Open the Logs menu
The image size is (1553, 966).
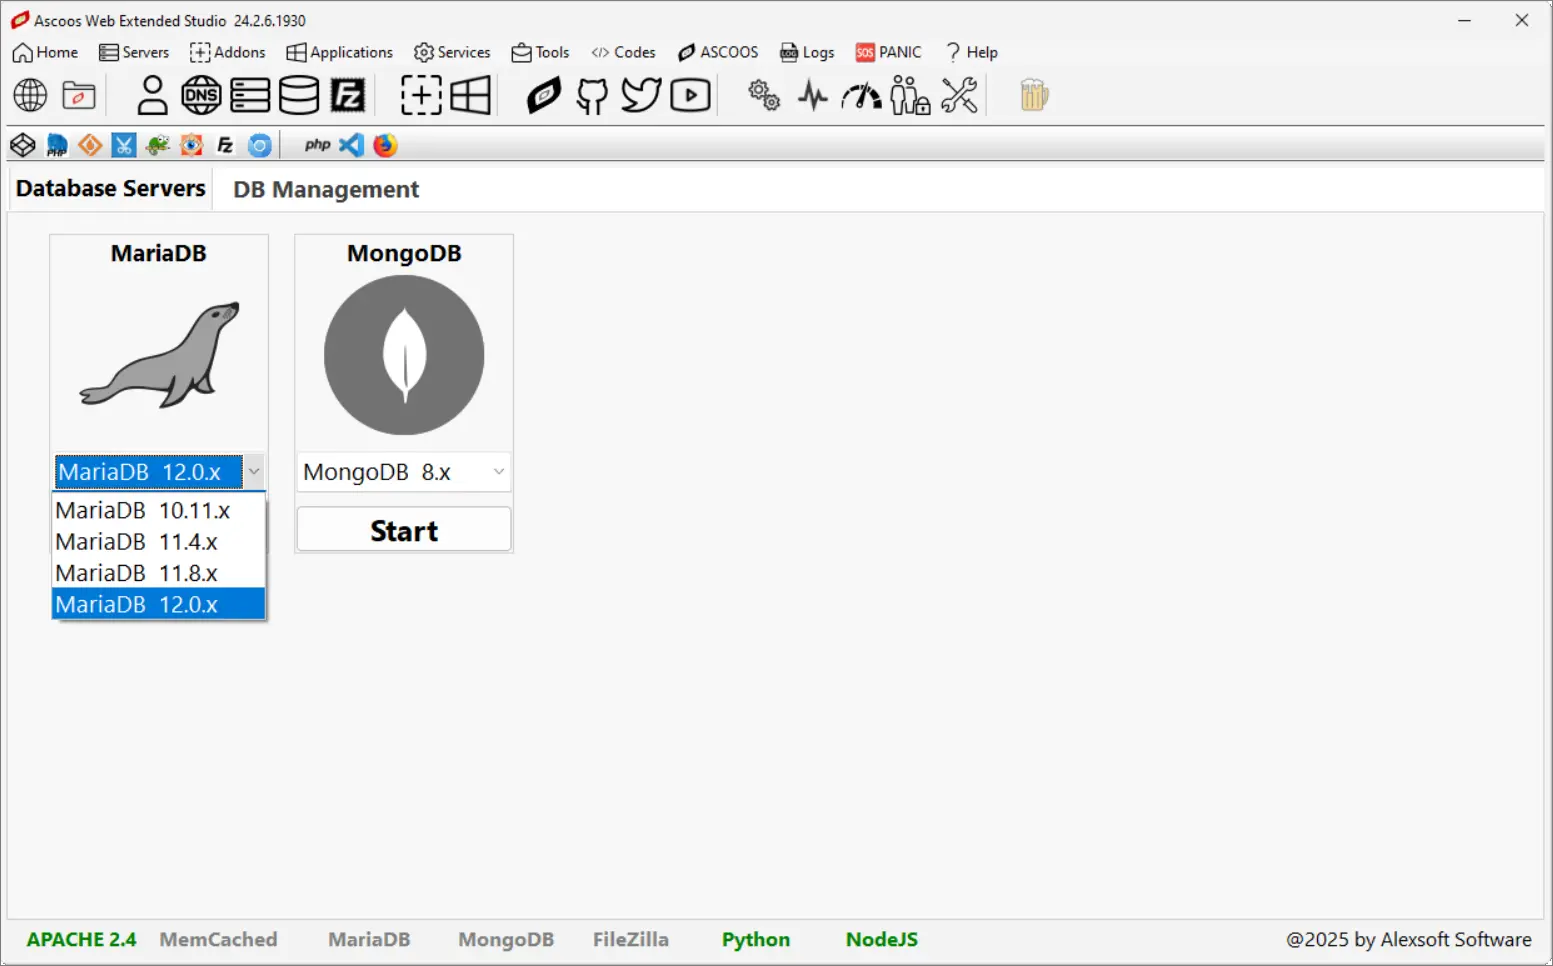[x=807, y=52]
